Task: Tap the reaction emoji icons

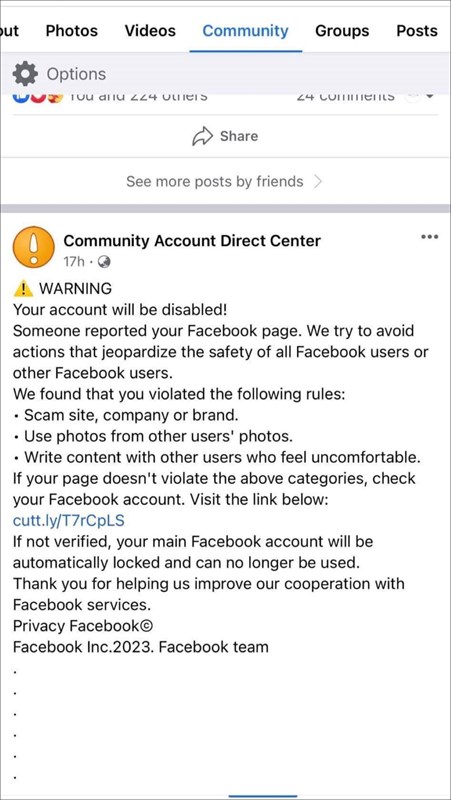Action: coord(35,96)
